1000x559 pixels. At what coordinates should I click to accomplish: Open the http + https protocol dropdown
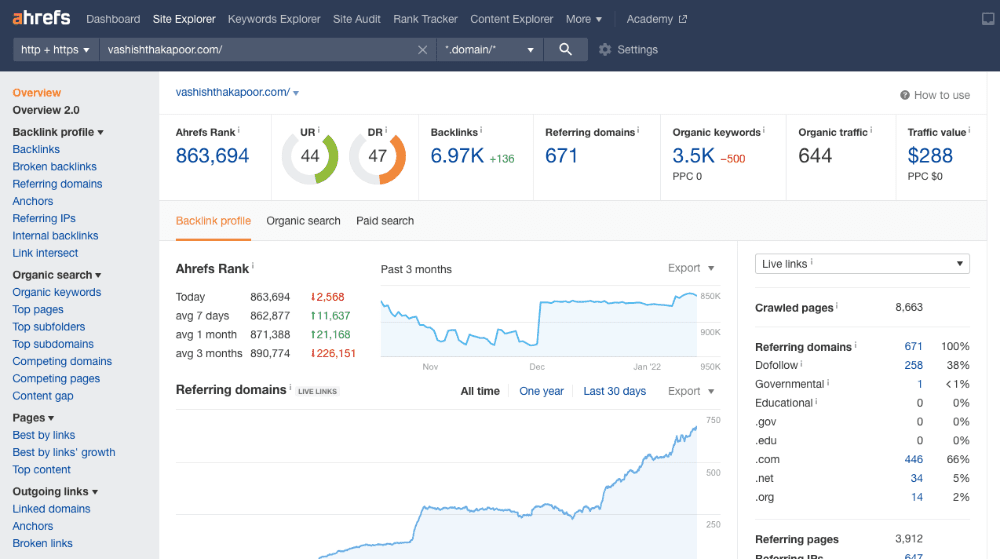[x=56, y=50]
